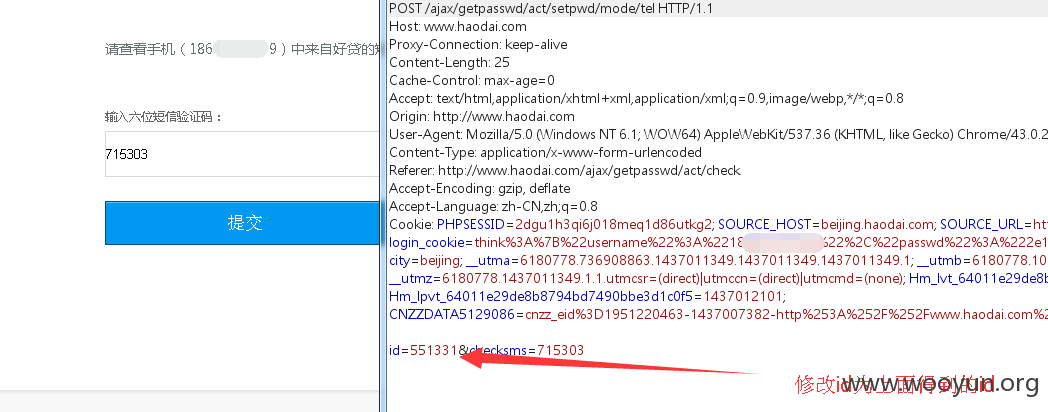Image resolution: width=1048 pixels, height=412 pixels.
Task: Select the login_cookie parameter line
Action: point(718,242)
